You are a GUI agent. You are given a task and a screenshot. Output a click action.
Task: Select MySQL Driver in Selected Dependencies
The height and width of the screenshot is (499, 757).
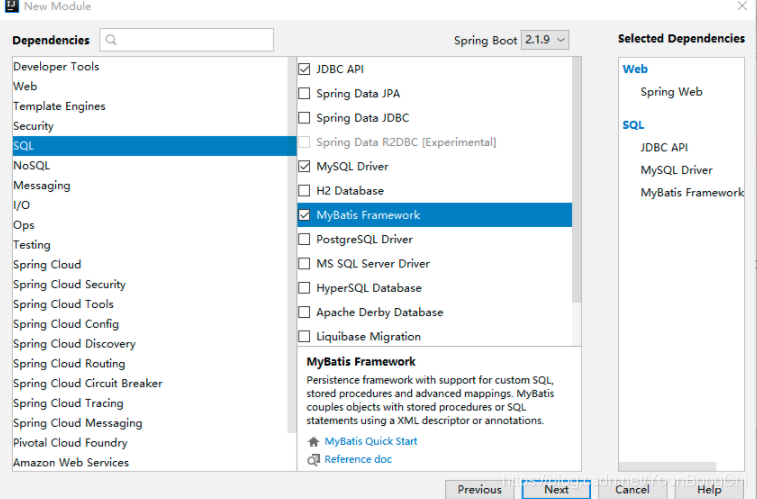(x=676, y=170)
